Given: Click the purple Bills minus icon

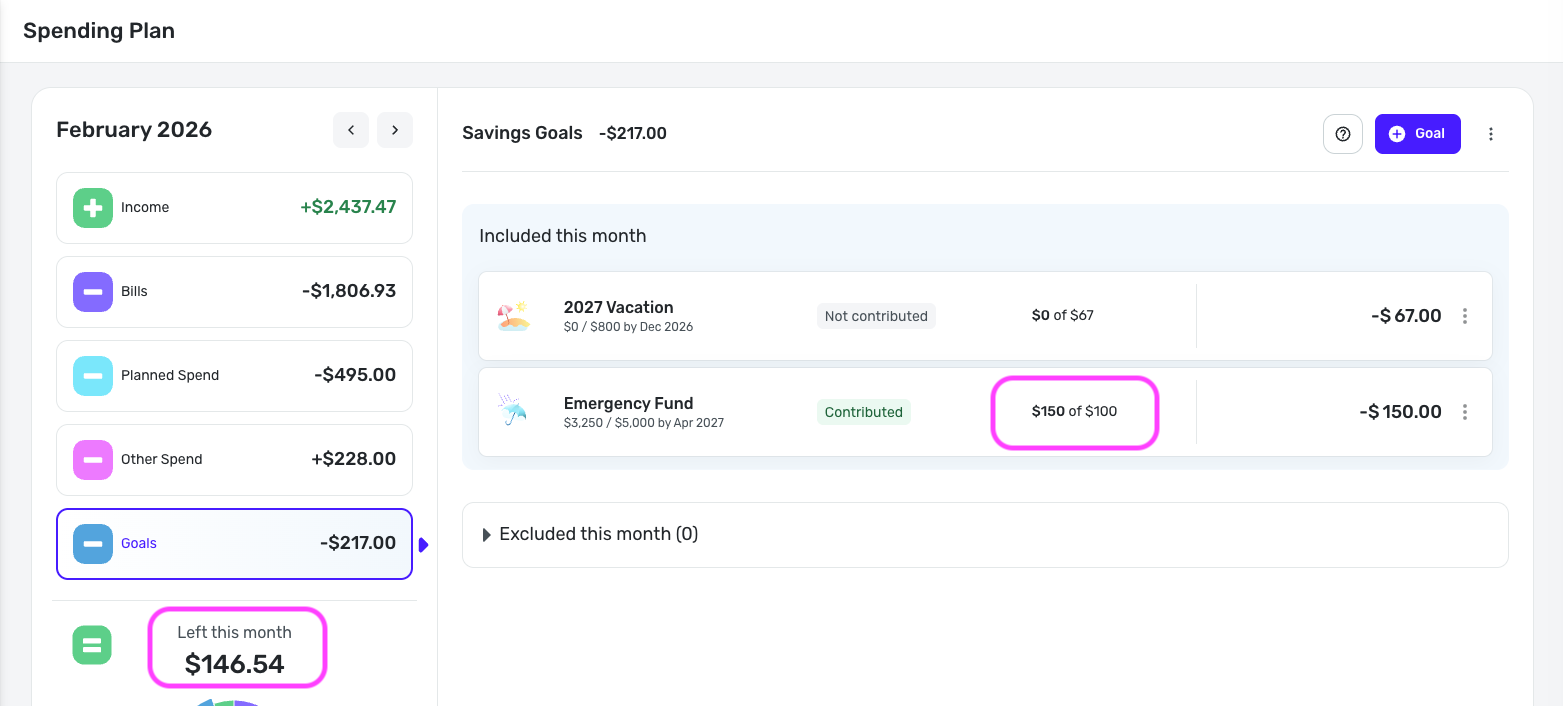Looking at the screenshot, I should (x=92, y=292).
